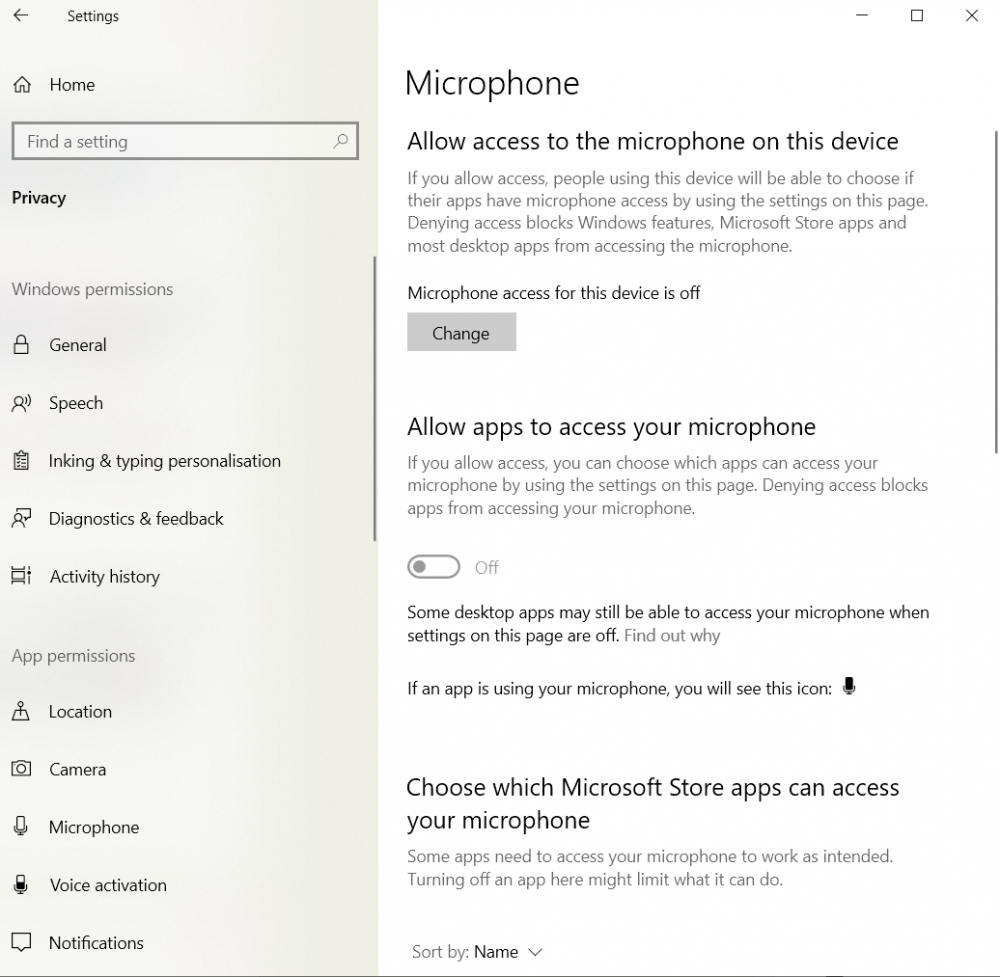1000x977 pixels.
Task: Click the Activity history icon
Action: pyautogui.click(x=21, y=576)
